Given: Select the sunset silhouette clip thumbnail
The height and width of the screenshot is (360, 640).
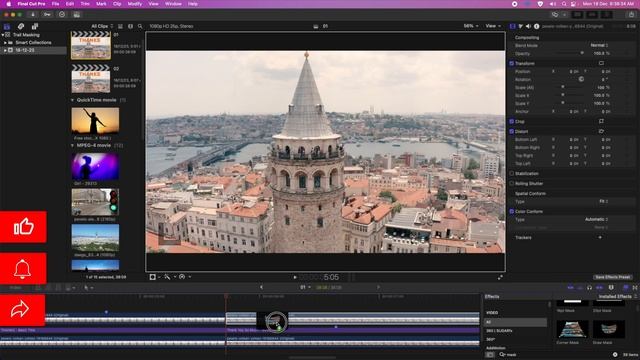Looking at the screenshot, I should point(95,121).
